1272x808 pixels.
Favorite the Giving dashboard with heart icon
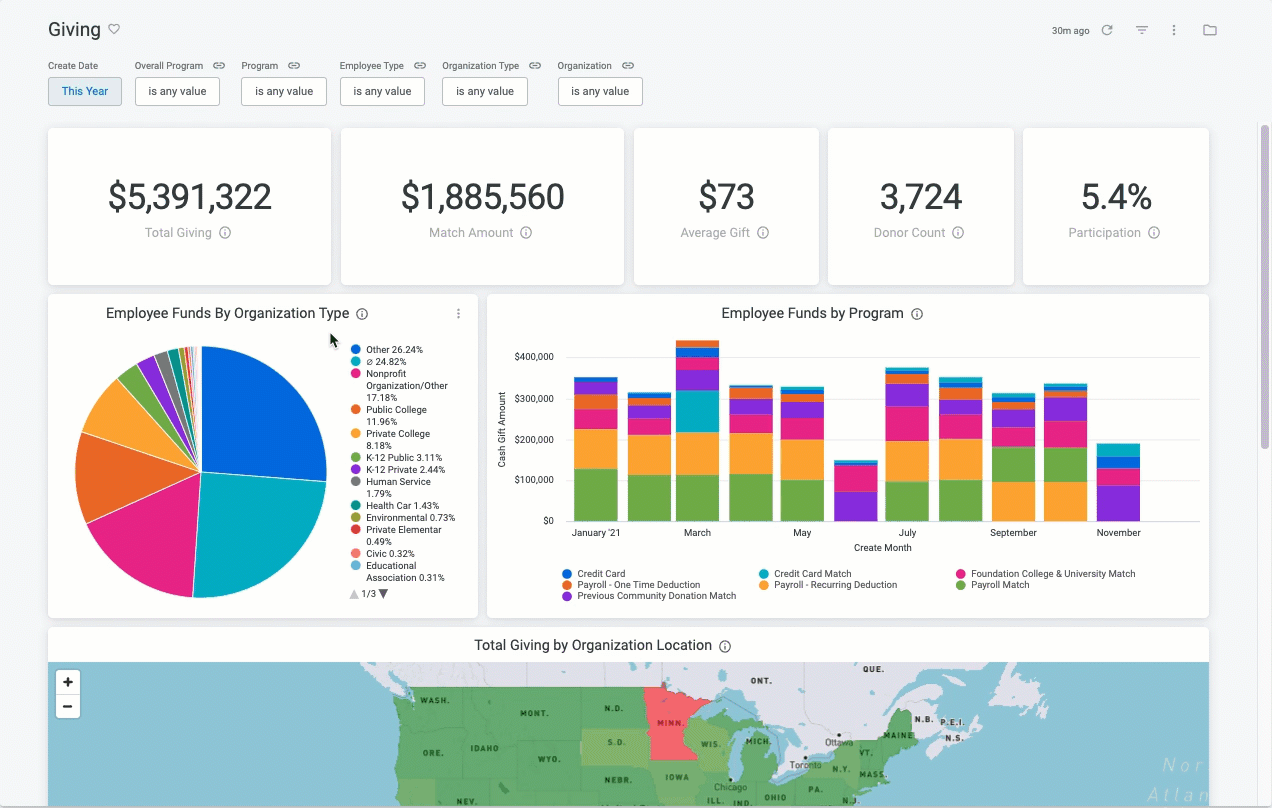click(x=114, y=29)
